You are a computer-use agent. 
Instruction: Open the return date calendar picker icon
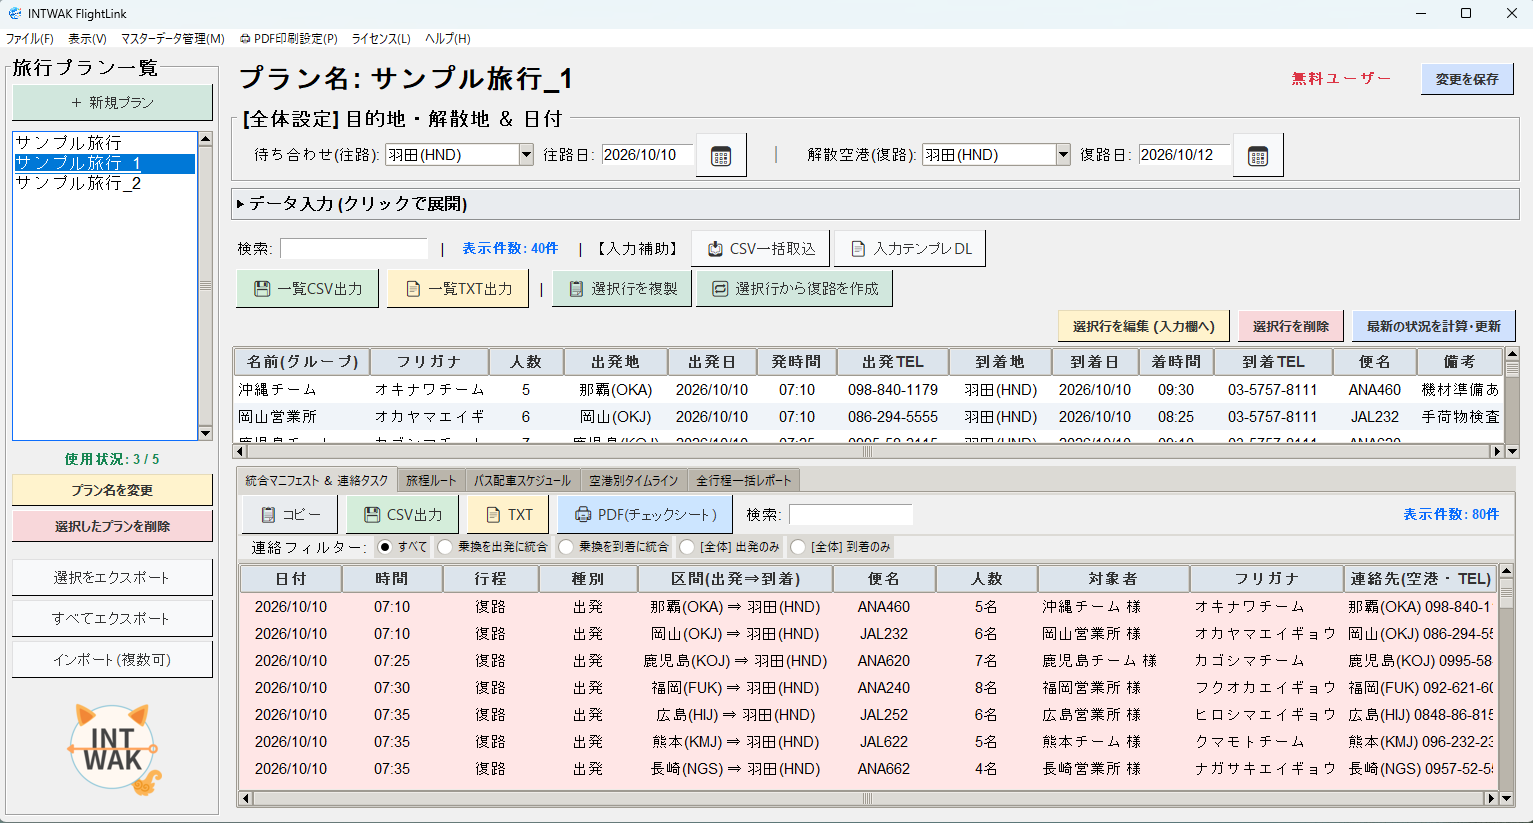pyautogui.click(x=1258, y=156)
